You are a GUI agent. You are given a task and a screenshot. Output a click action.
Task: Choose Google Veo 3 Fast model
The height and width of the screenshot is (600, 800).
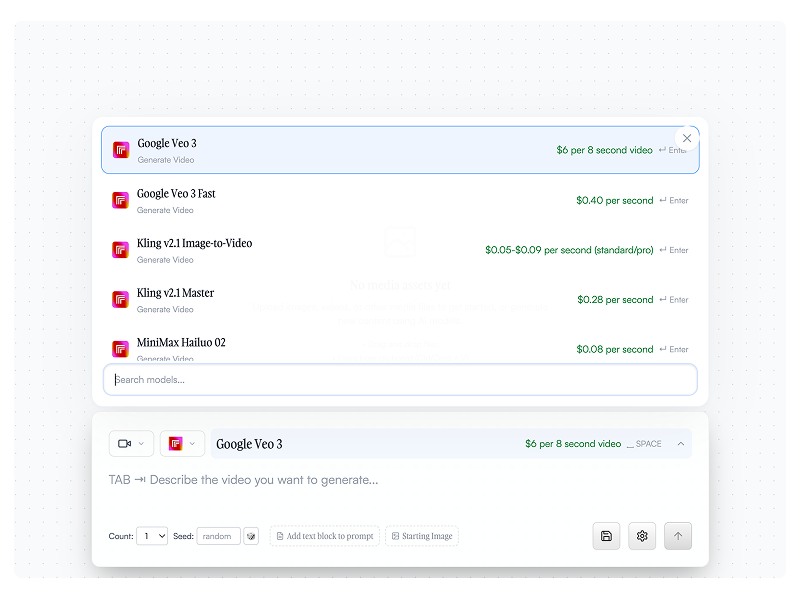[400, 201]
